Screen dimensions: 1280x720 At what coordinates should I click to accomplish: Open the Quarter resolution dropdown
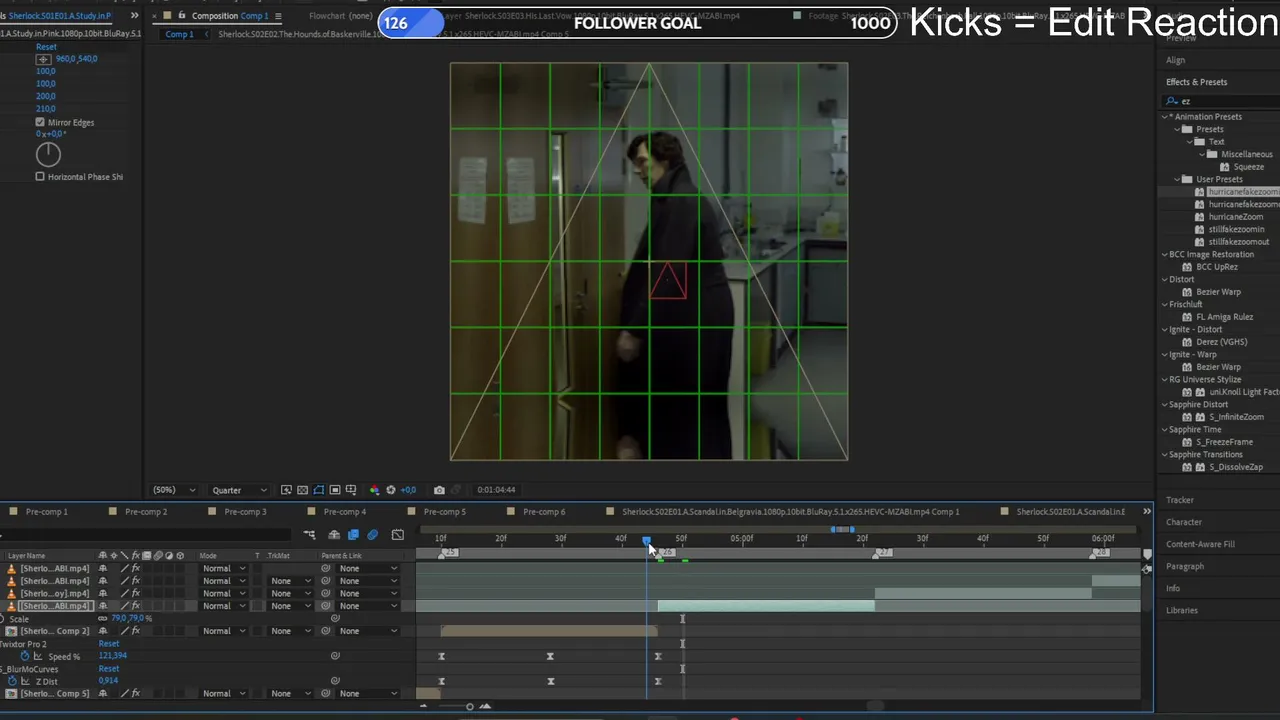tap(239, 490)
